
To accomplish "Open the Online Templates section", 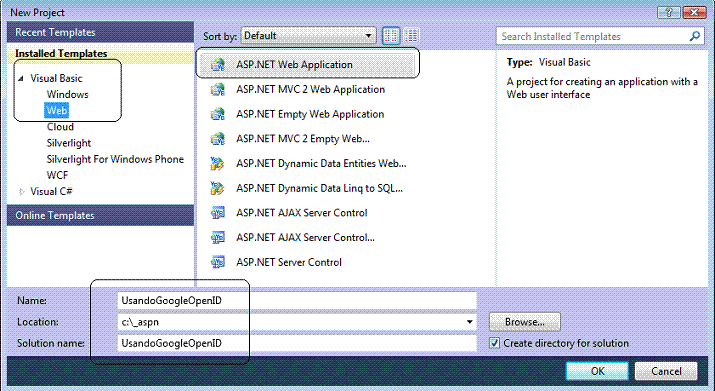I will (x=100, y=215).
